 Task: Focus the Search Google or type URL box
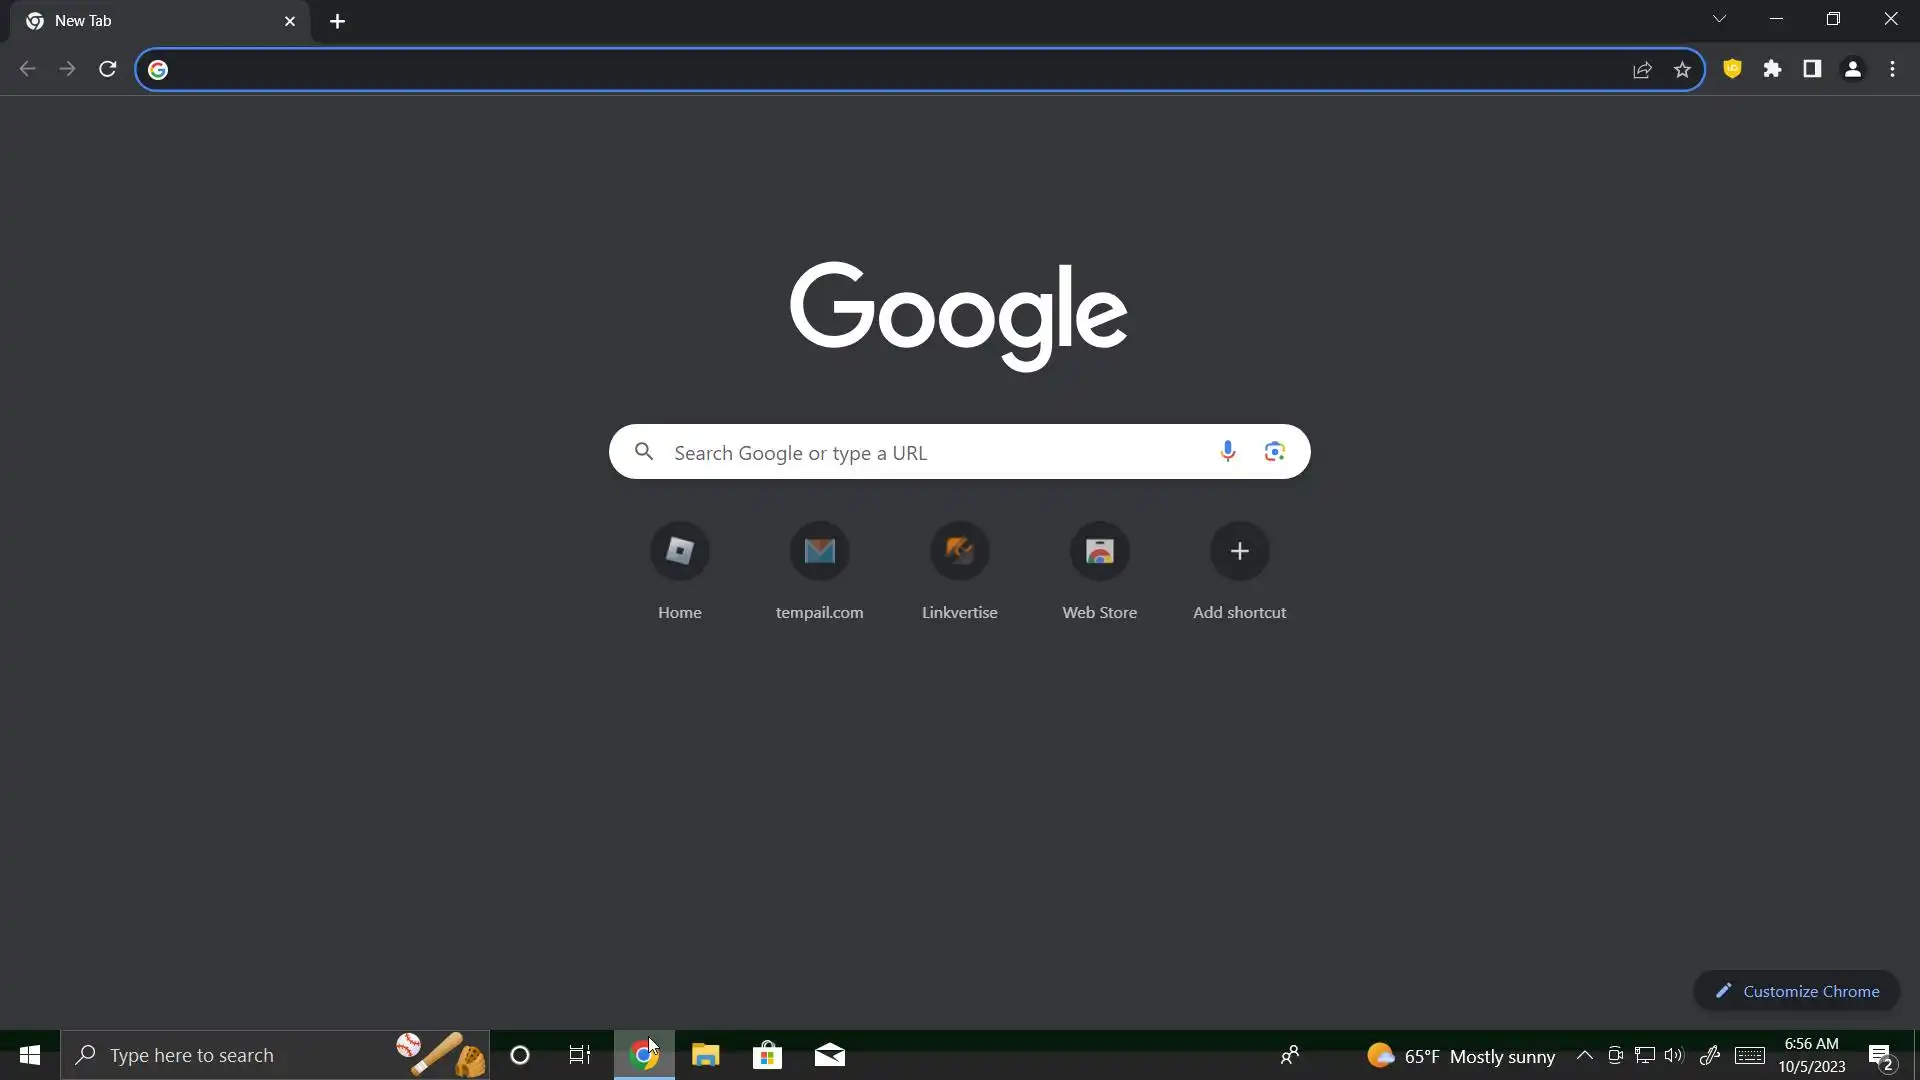click(935, 452)
